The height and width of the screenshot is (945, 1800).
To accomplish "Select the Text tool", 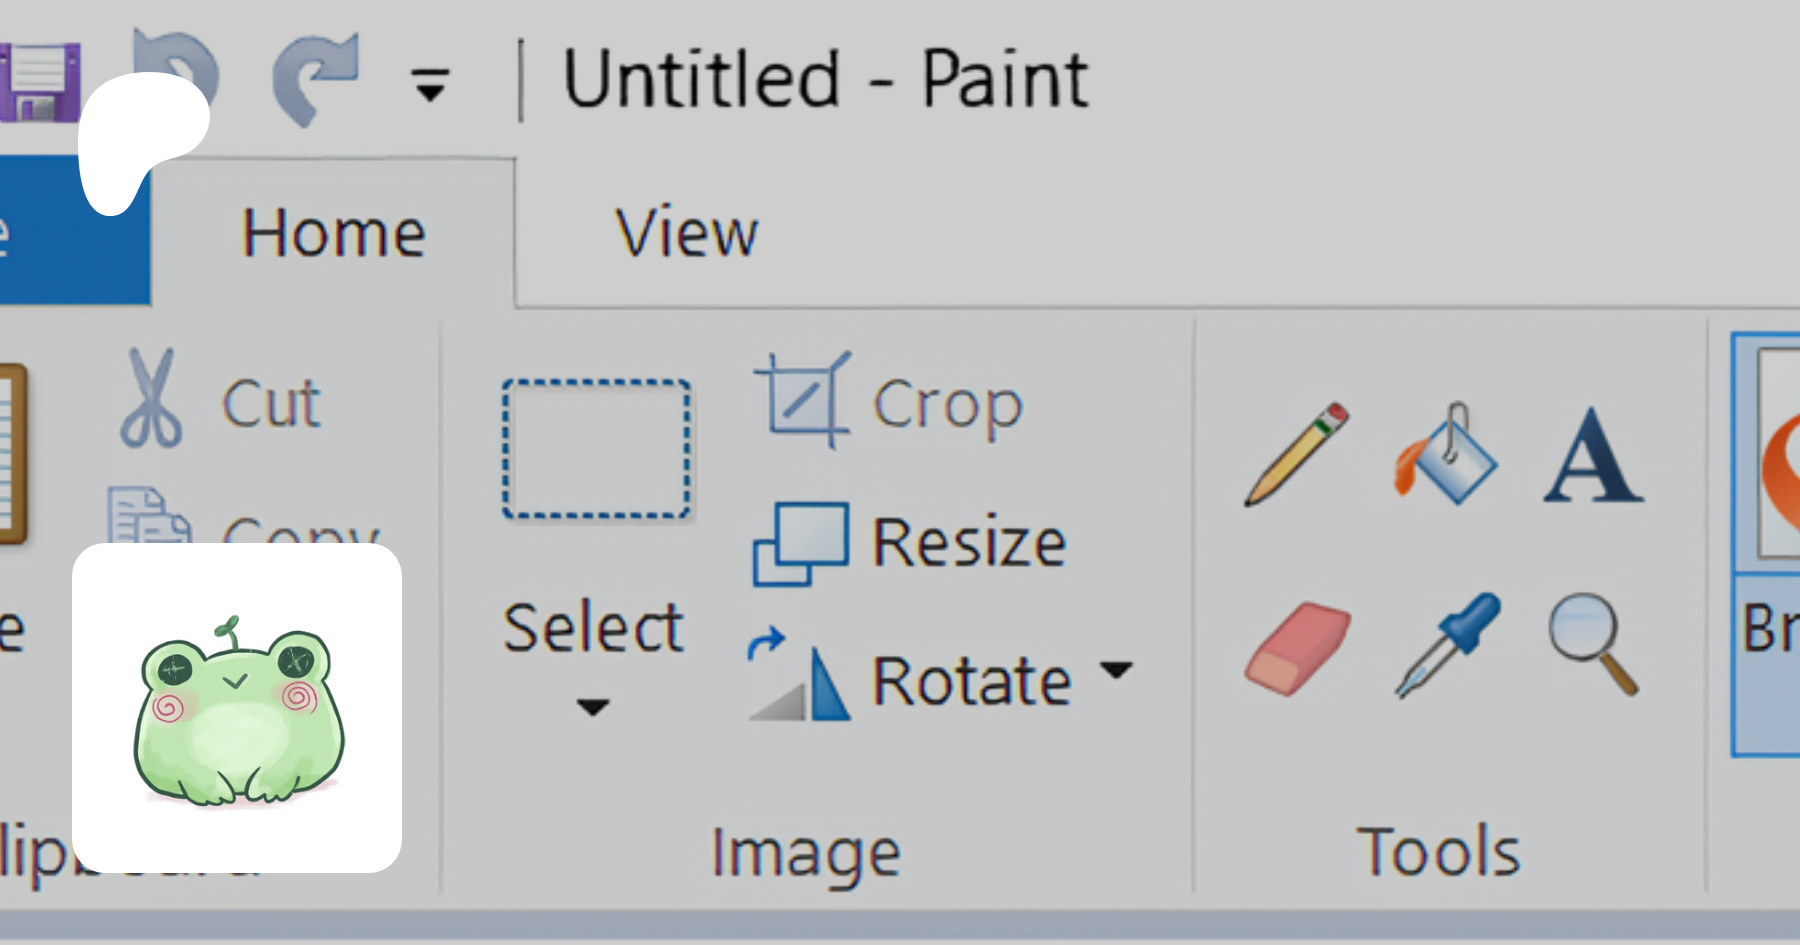I will click(x=1592, y=456).
